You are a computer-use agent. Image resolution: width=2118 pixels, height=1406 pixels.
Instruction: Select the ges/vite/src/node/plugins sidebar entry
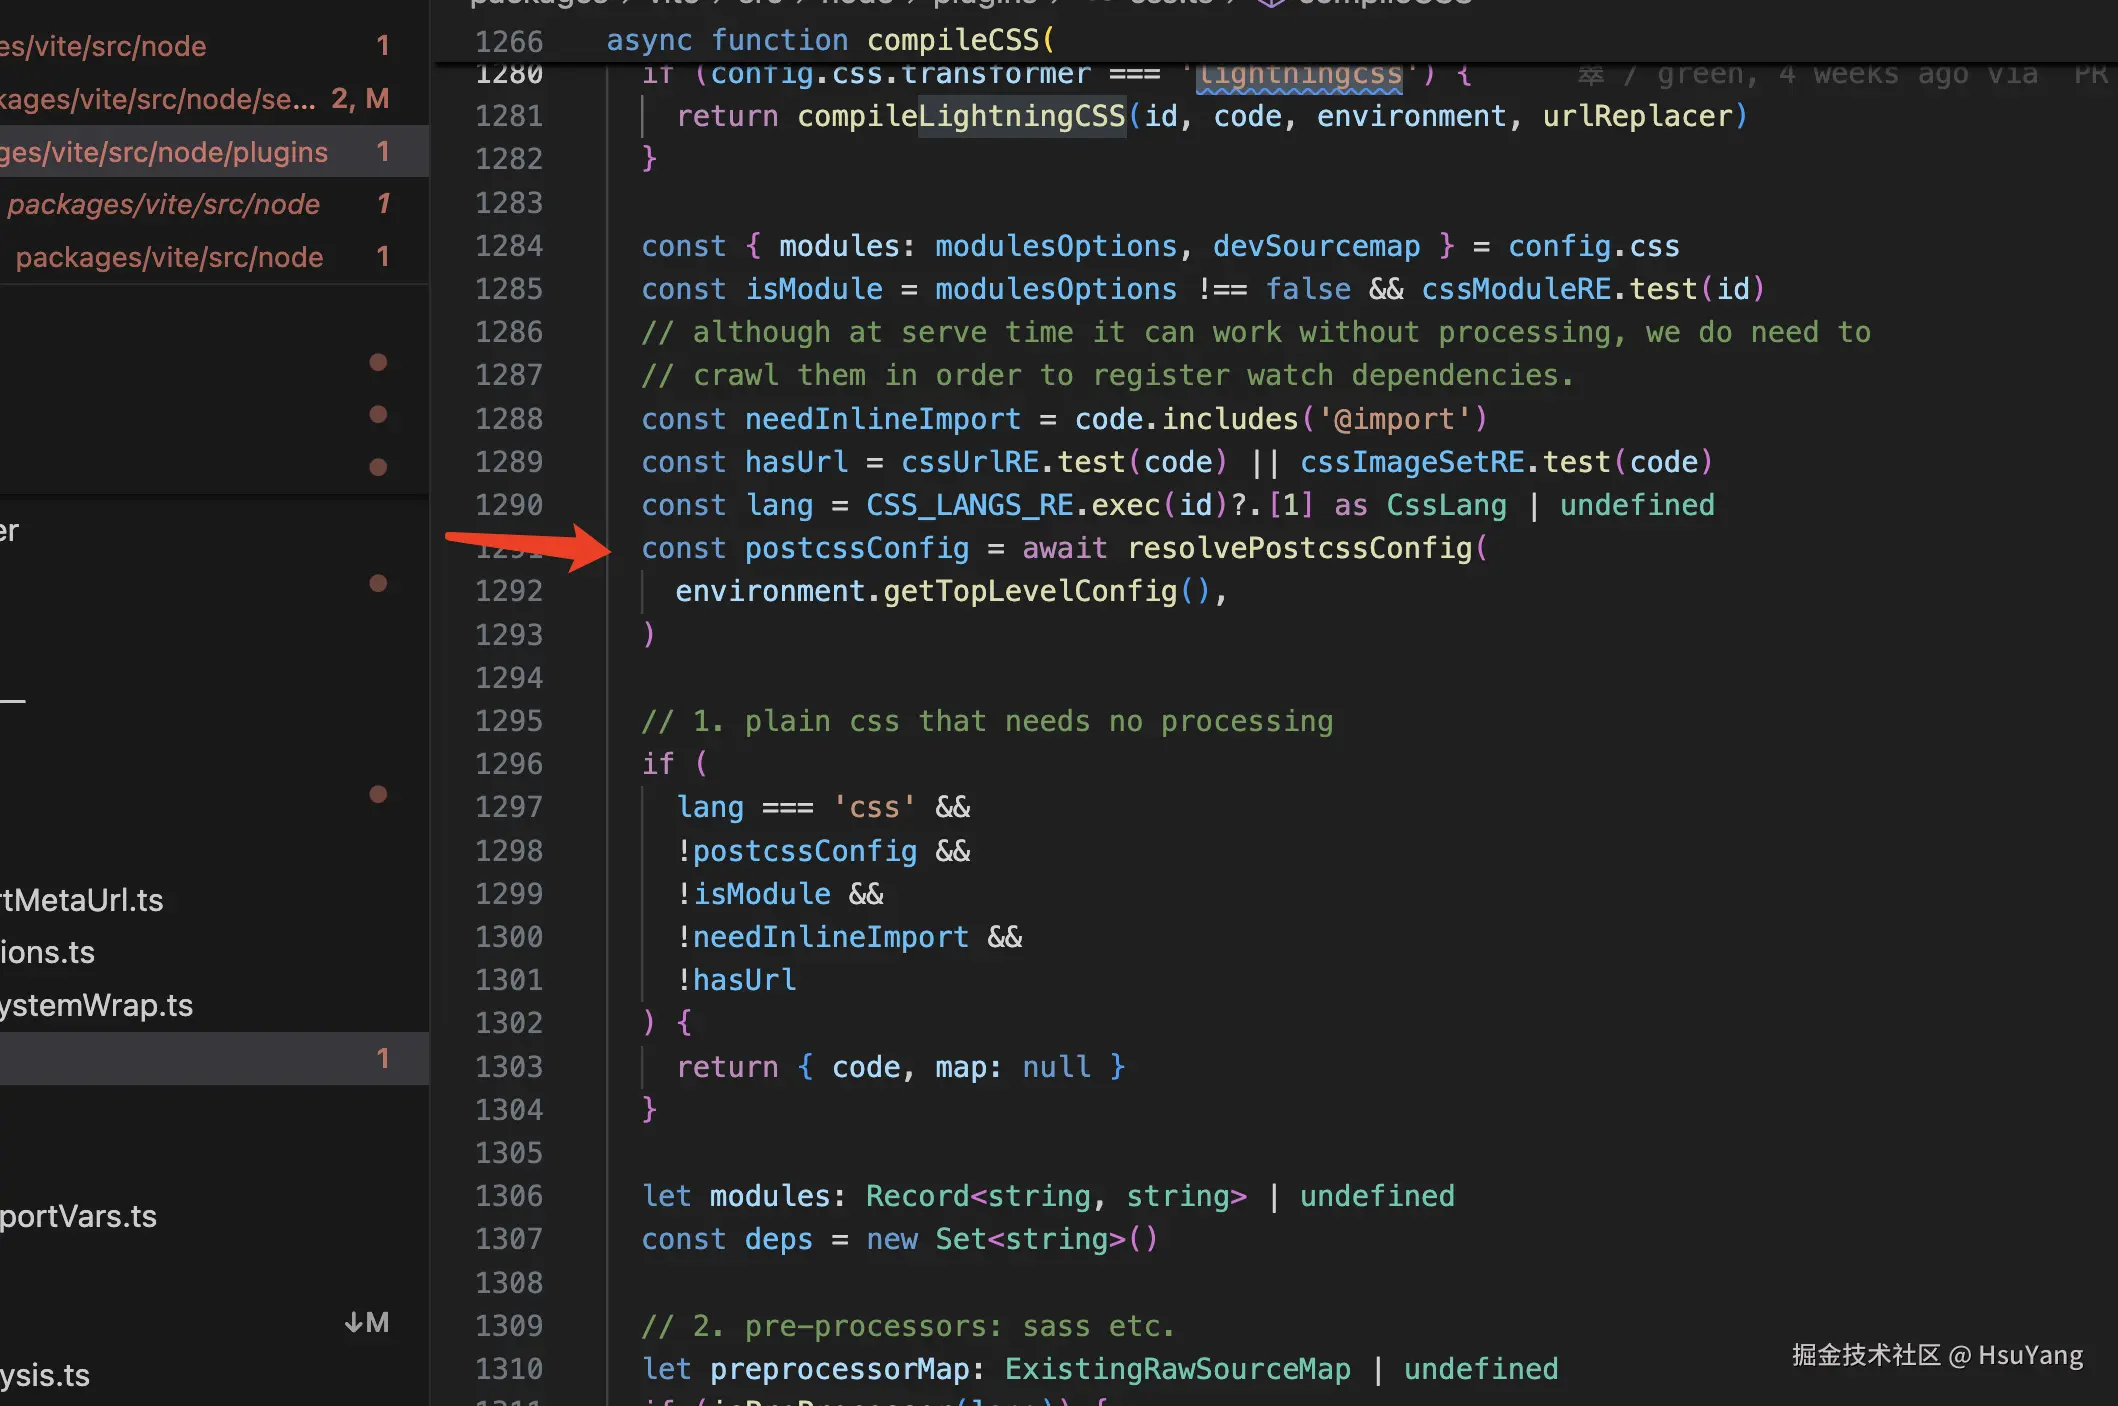[165, 152]
